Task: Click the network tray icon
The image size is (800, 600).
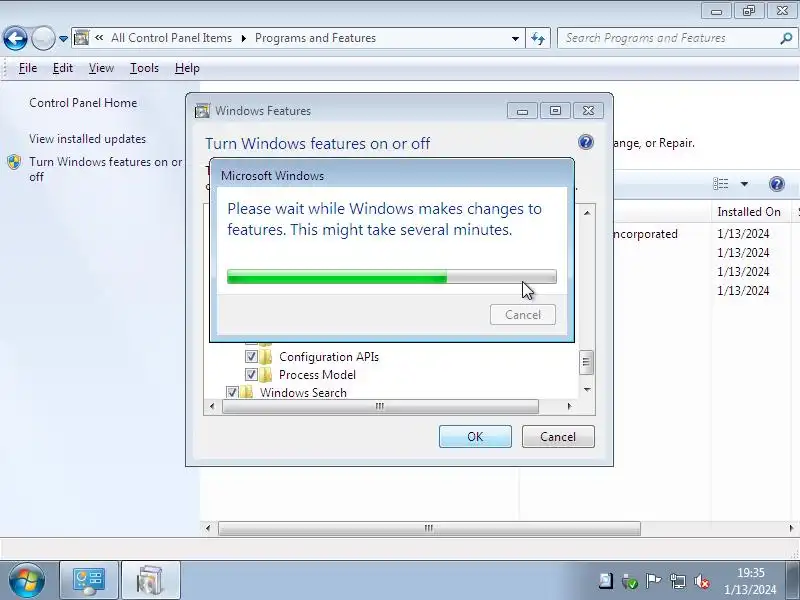Action: pyautogui.click(x=678, y=581)
